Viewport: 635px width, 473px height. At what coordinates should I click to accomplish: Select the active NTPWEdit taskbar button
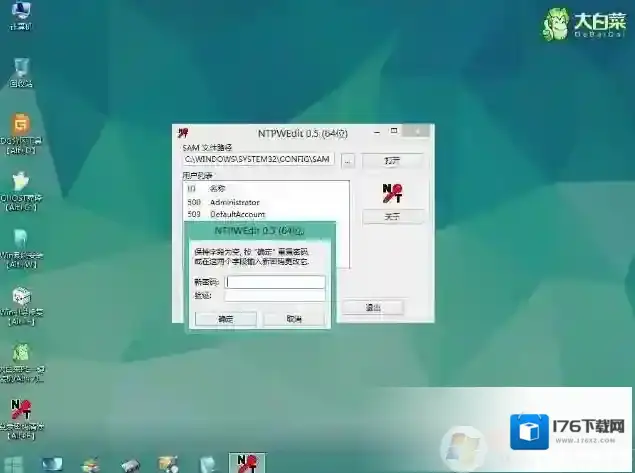click(247, 463)
